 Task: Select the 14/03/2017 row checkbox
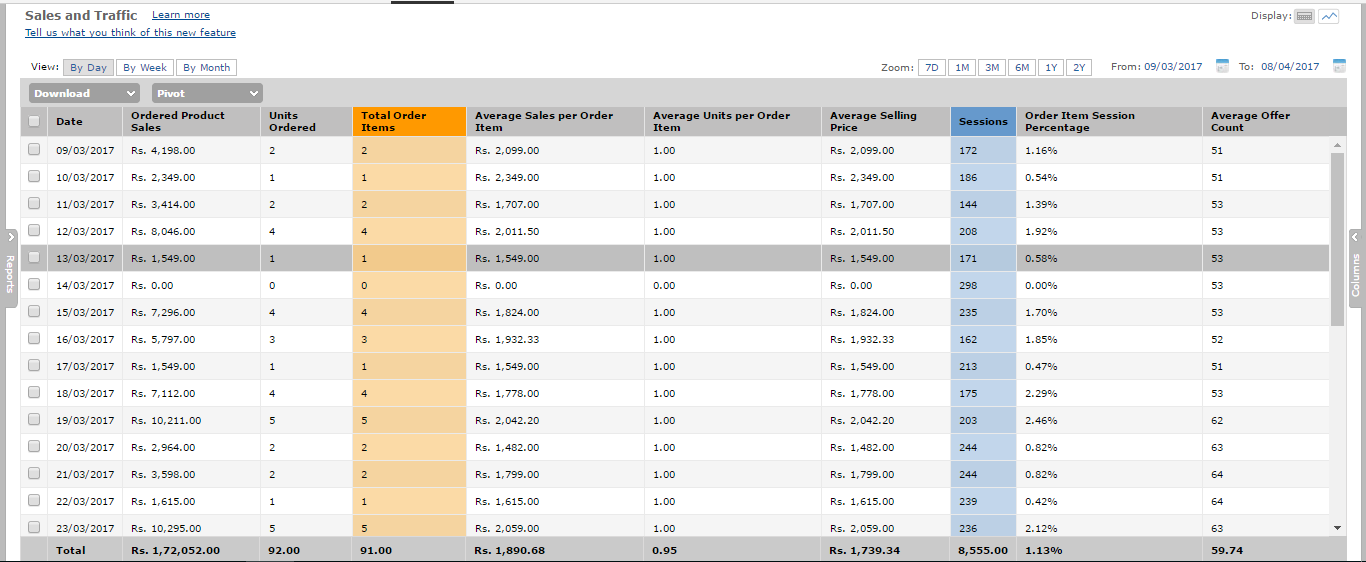[34, 285]
